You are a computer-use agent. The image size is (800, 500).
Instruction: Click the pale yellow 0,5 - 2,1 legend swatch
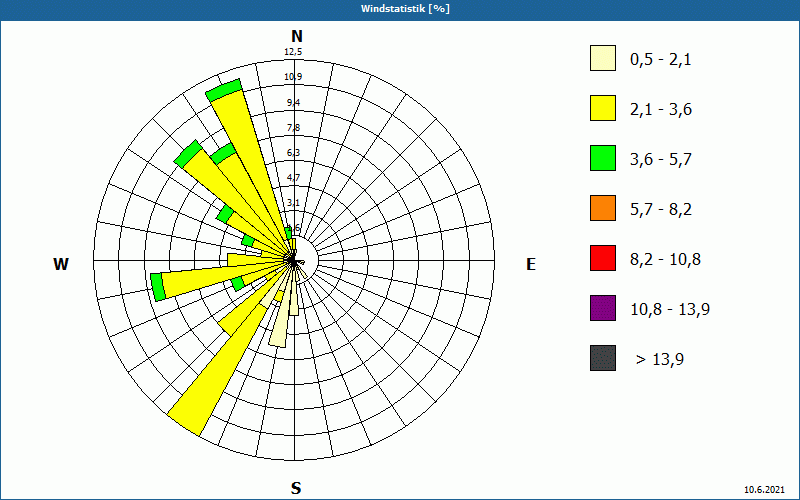pos(603,58)
